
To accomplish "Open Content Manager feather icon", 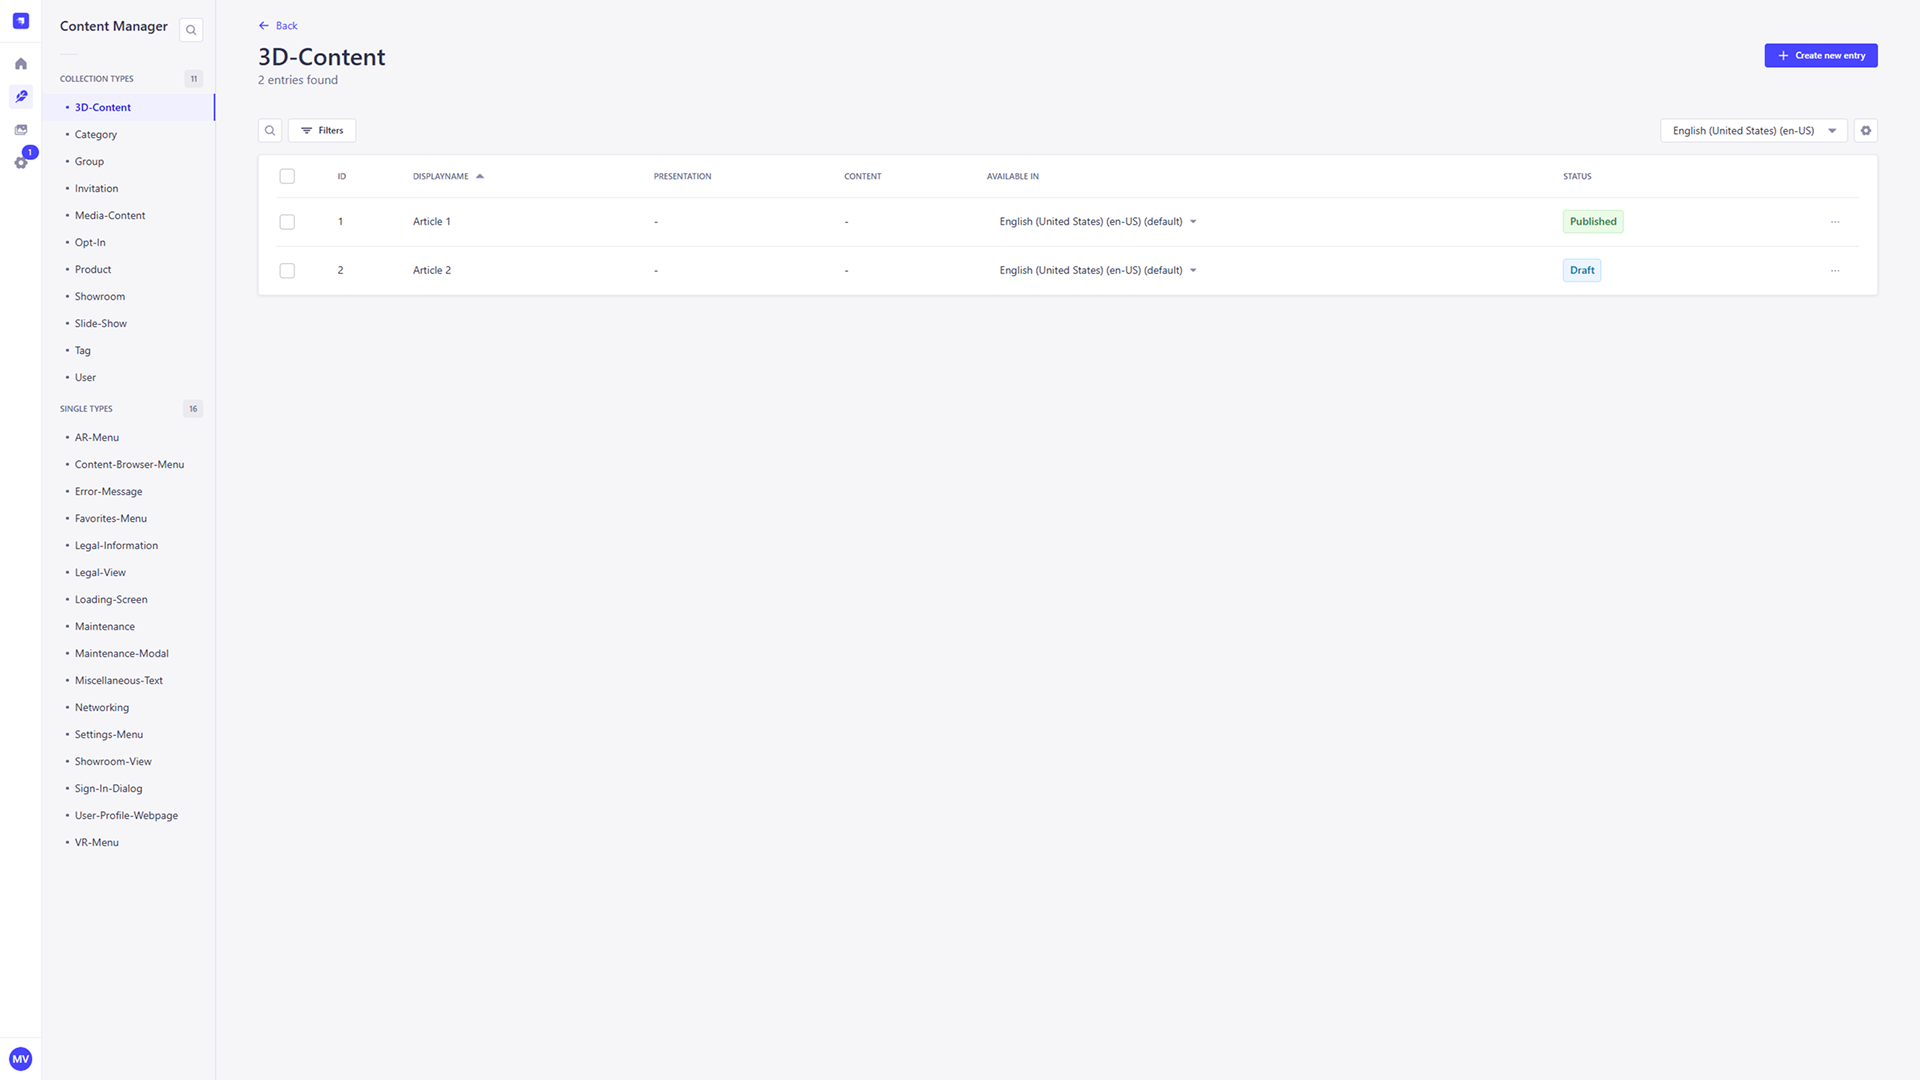I will (x=20, y=97).
